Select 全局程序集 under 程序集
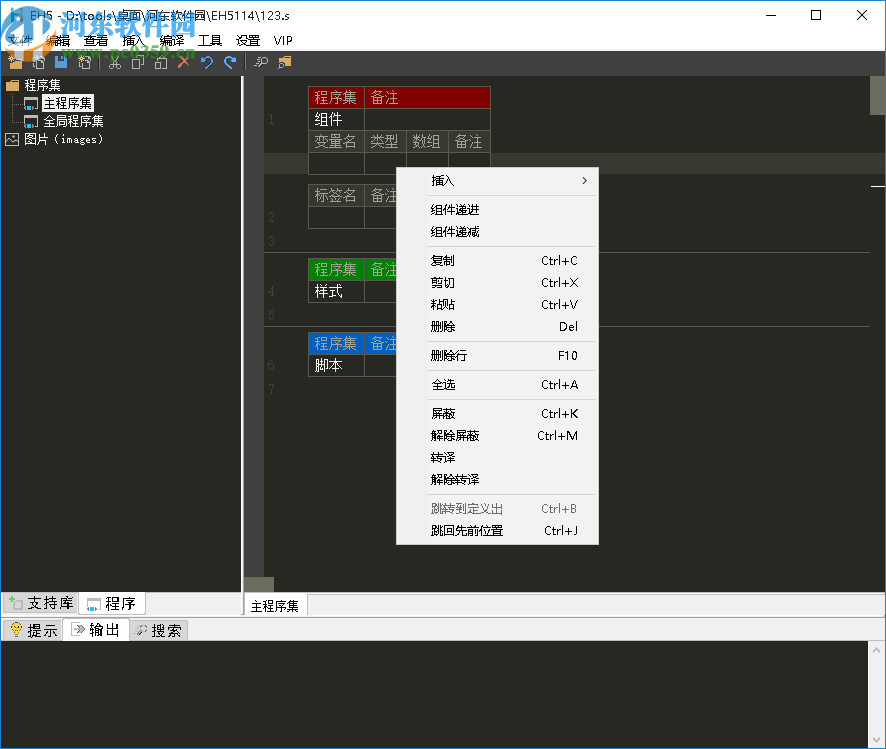 (x=72, y=120)
